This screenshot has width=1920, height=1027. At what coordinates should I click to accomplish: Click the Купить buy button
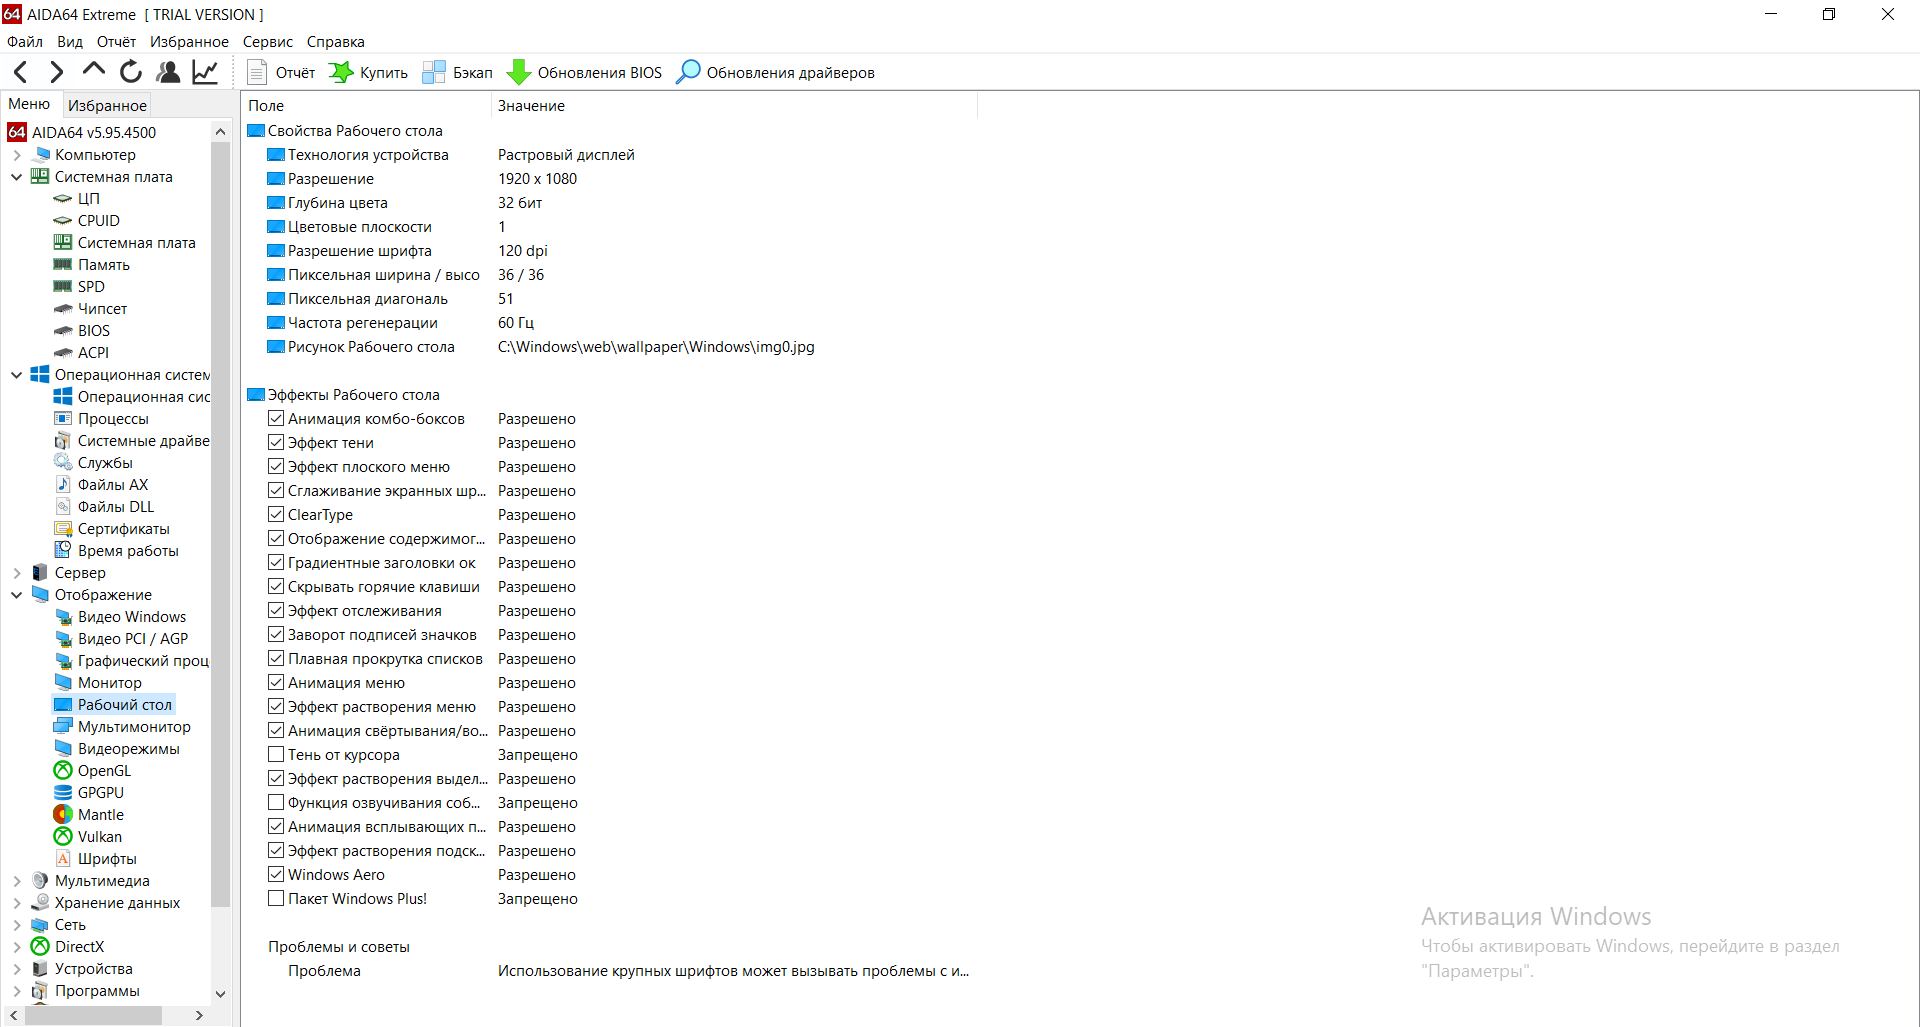368,73
